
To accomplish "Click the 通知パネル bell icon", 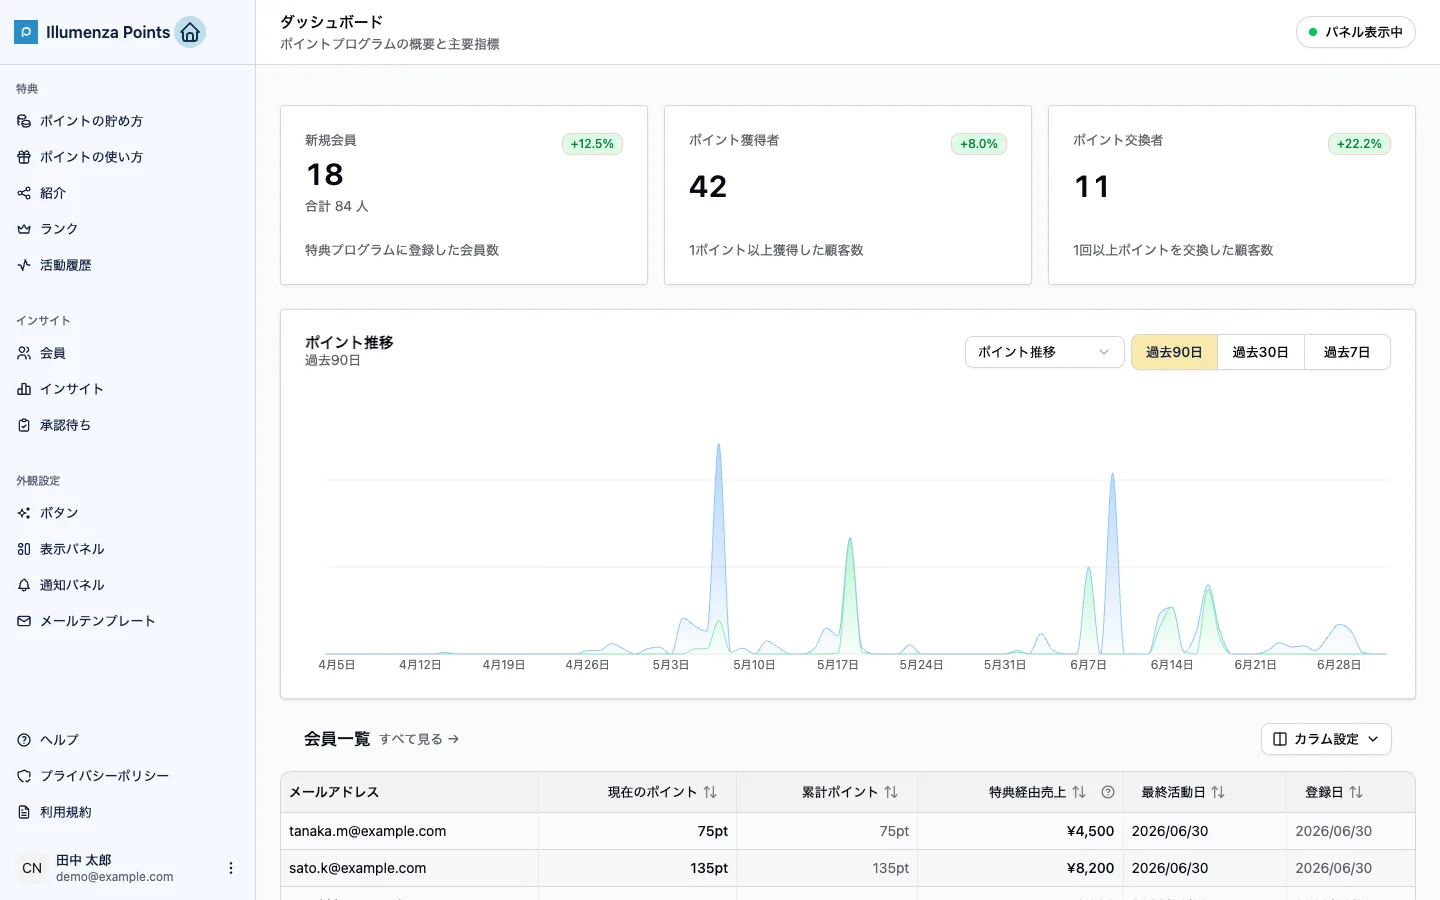I will coord(24,585).
